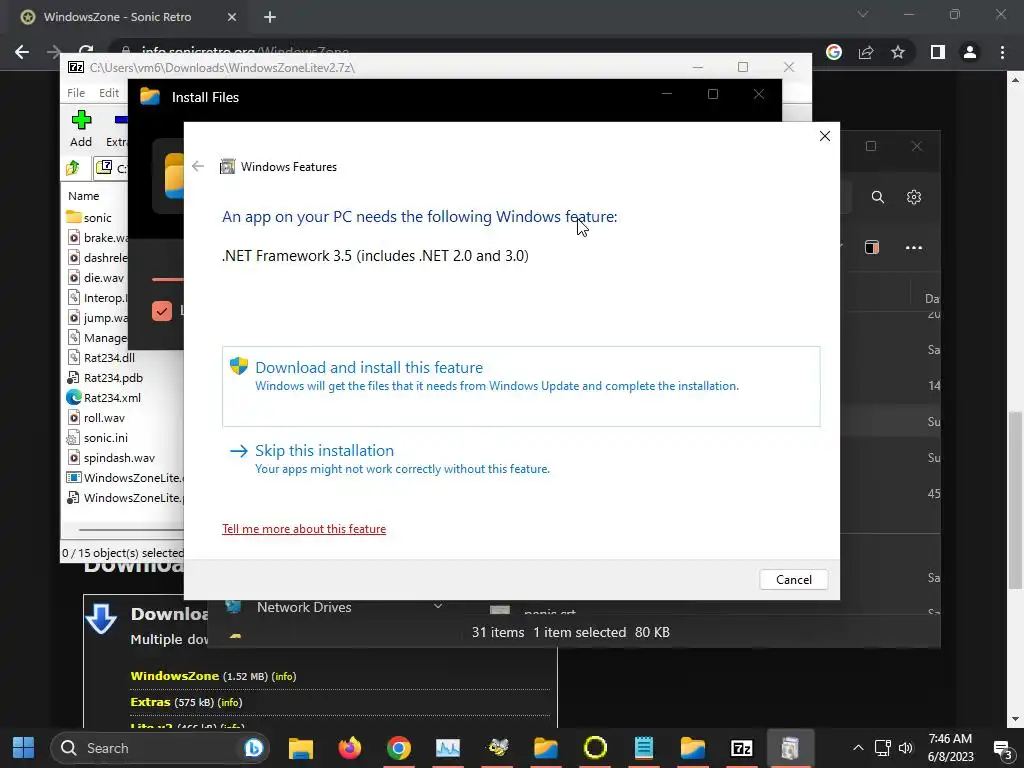This screenshot has height=768, width=1024.
Task: Open the Windows Start menu
Action: point(24,748)
